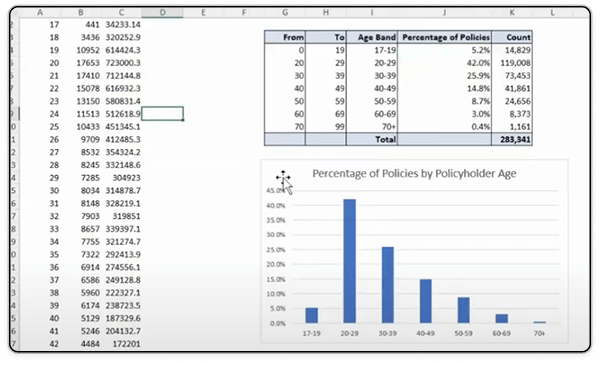Screen dimensions: 600x365
Task: Click the 70+ age band cell
Action: pyautogui.click(x=372, y=127)
